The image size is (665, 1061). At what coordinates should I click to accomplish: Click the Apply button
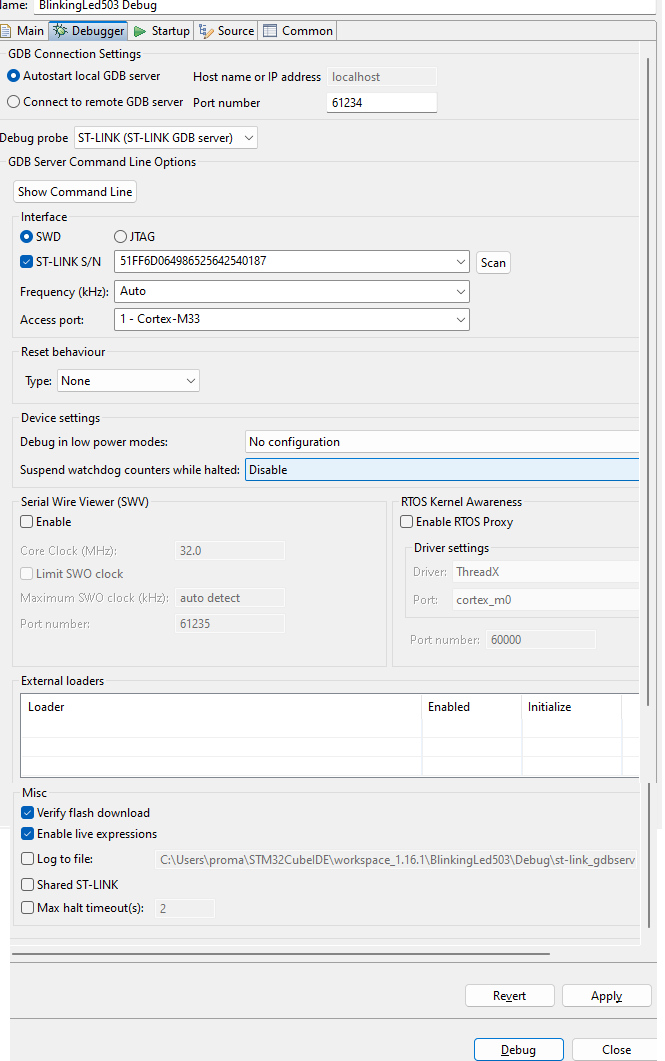point(606,995)
